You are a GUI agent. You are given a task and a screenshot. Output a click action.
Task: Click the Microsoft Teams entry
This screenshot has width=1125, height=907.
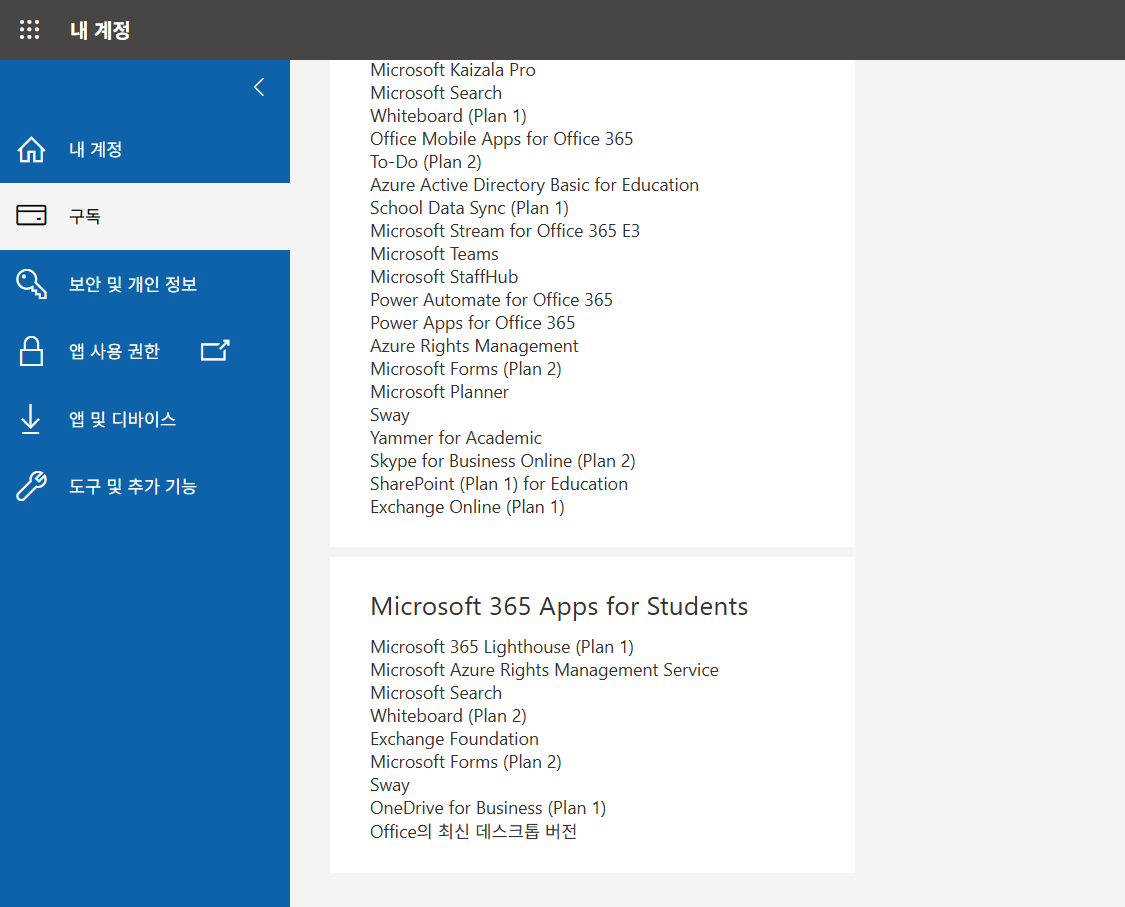click(434, 253)
